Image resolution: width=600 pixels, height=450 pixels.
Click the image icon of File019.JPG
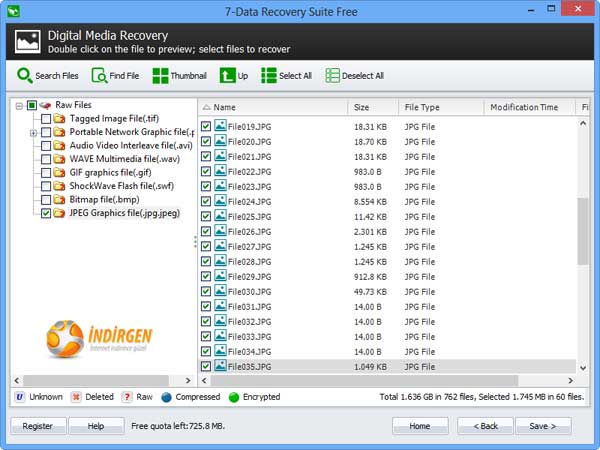pos(220,126)
